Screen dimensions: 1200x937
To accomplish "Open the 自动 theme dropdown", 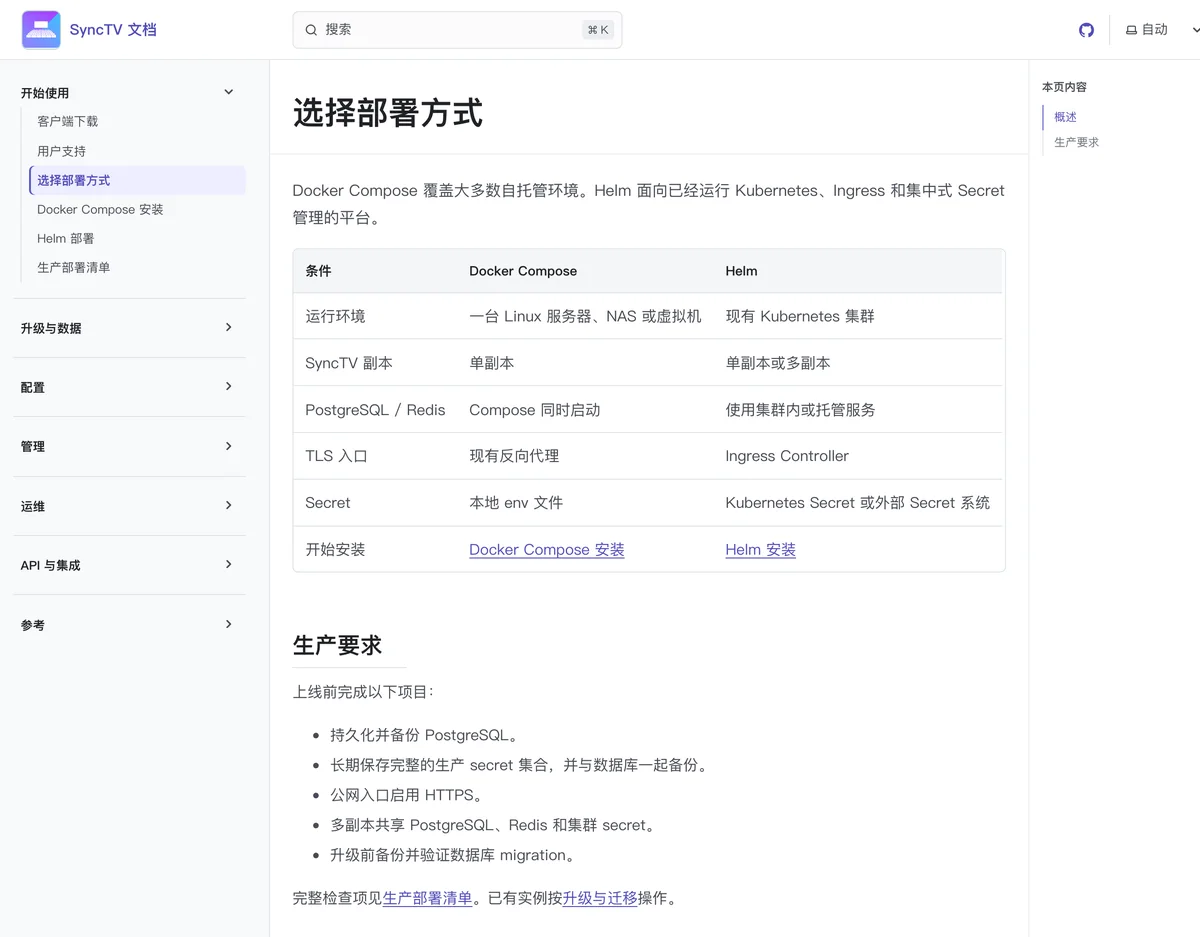I will point(1162,30).
